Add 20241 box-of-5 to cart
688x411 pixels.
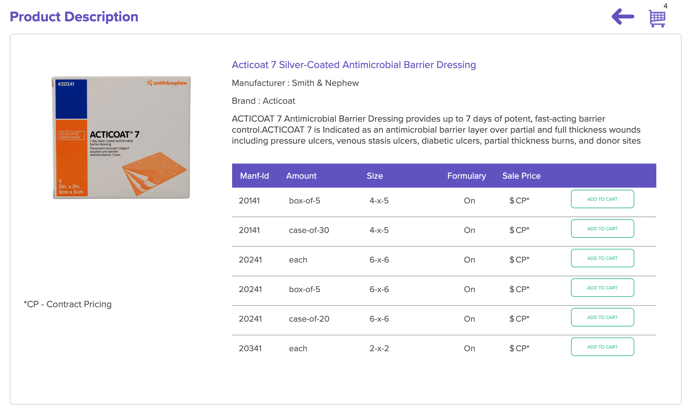602,288
